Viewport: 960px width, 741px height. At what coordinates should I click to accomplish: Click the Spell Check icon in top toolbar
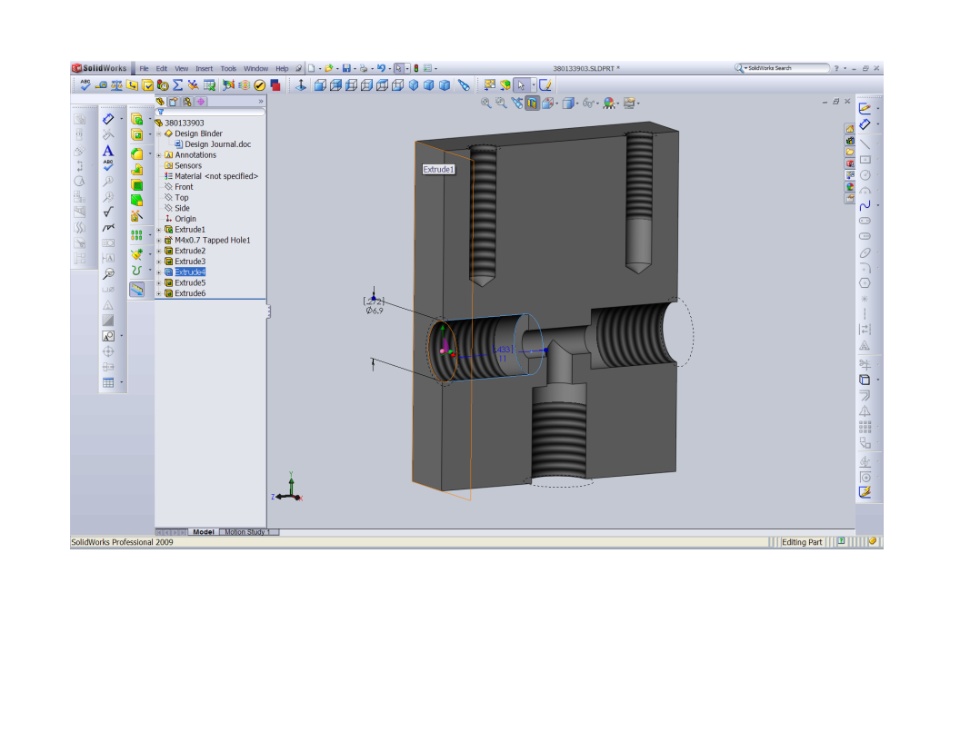tap(85, 85)
